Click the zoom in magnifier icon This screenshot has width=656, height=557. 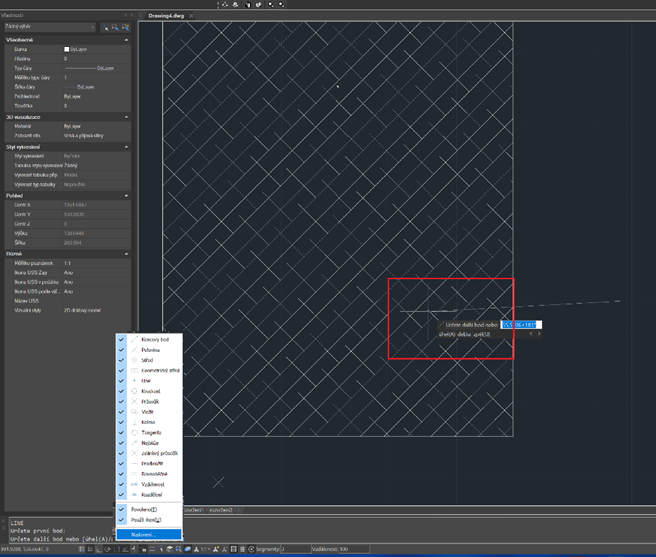(x=271, y=5)
